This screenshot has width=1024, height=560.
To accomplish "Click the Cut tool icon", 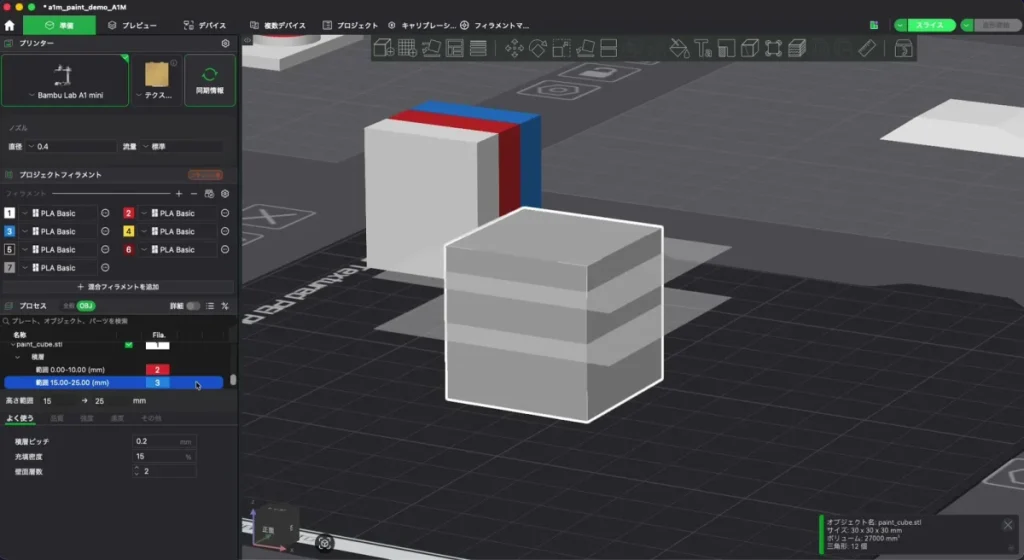I will [x=609, y=48].
